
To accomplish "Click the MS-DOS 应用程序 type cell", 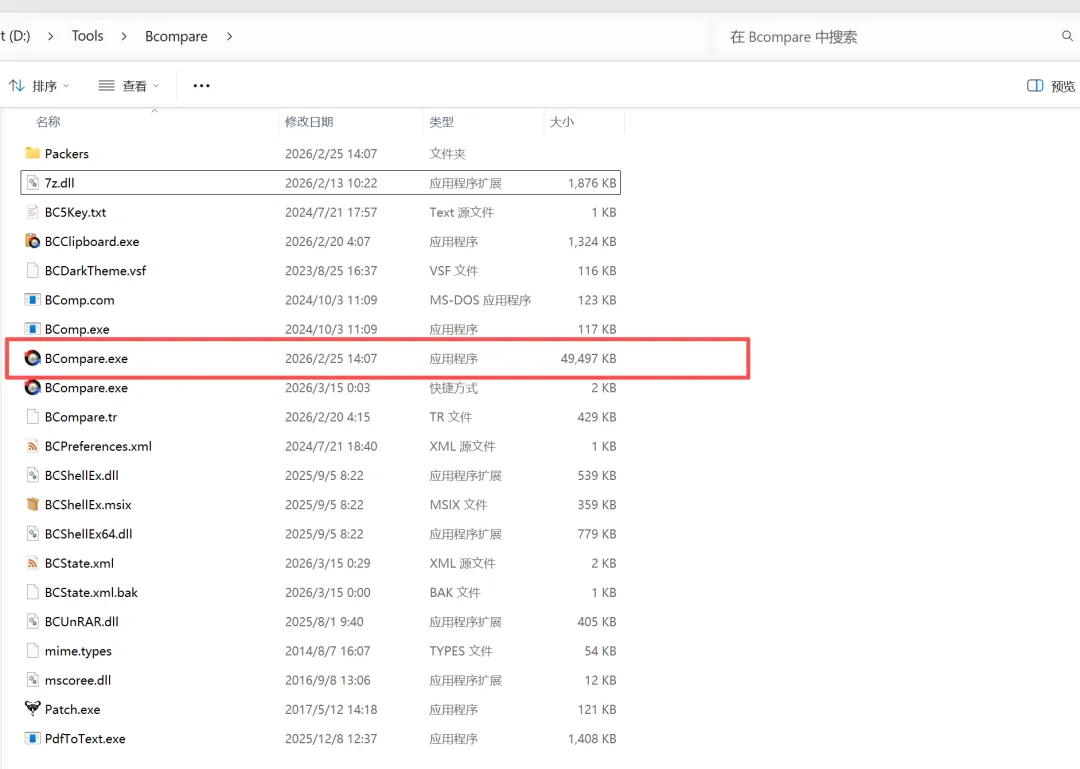I will (480, 300).
